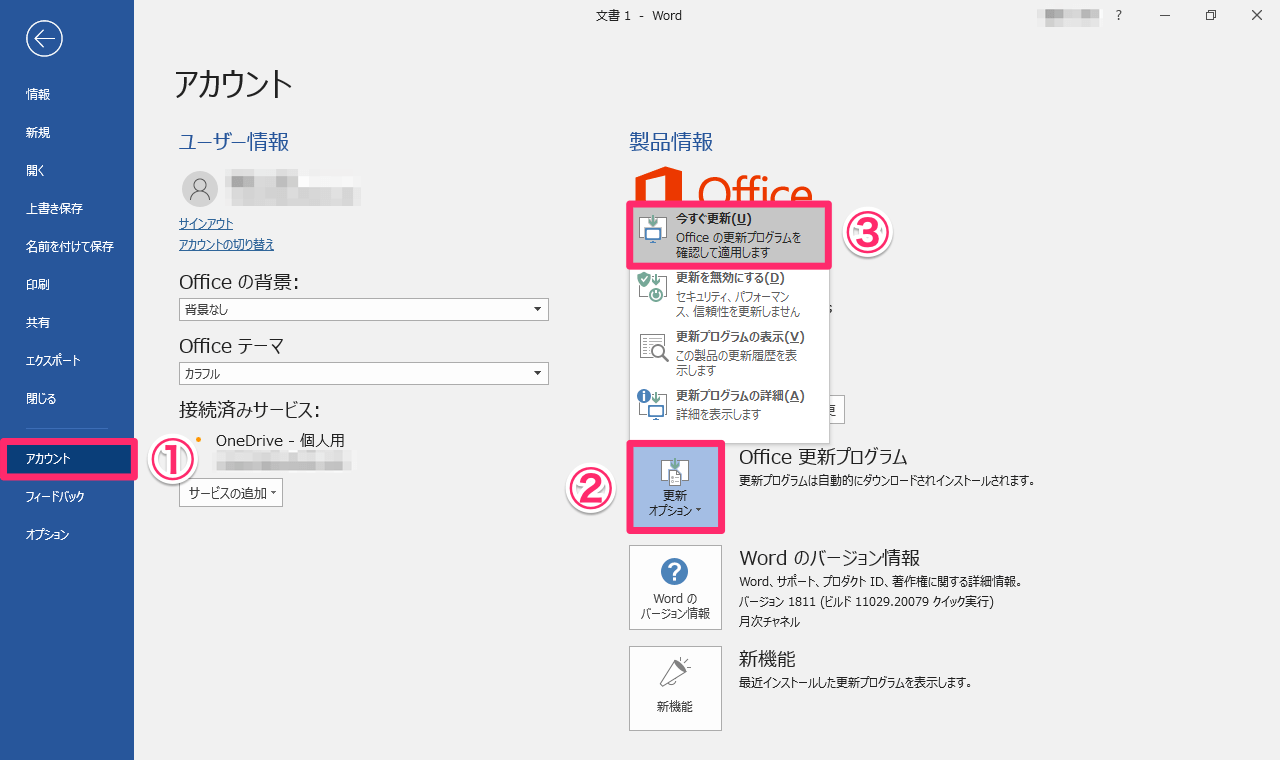Click the info icon for 更新プログラムの詳細

[652, 404]
